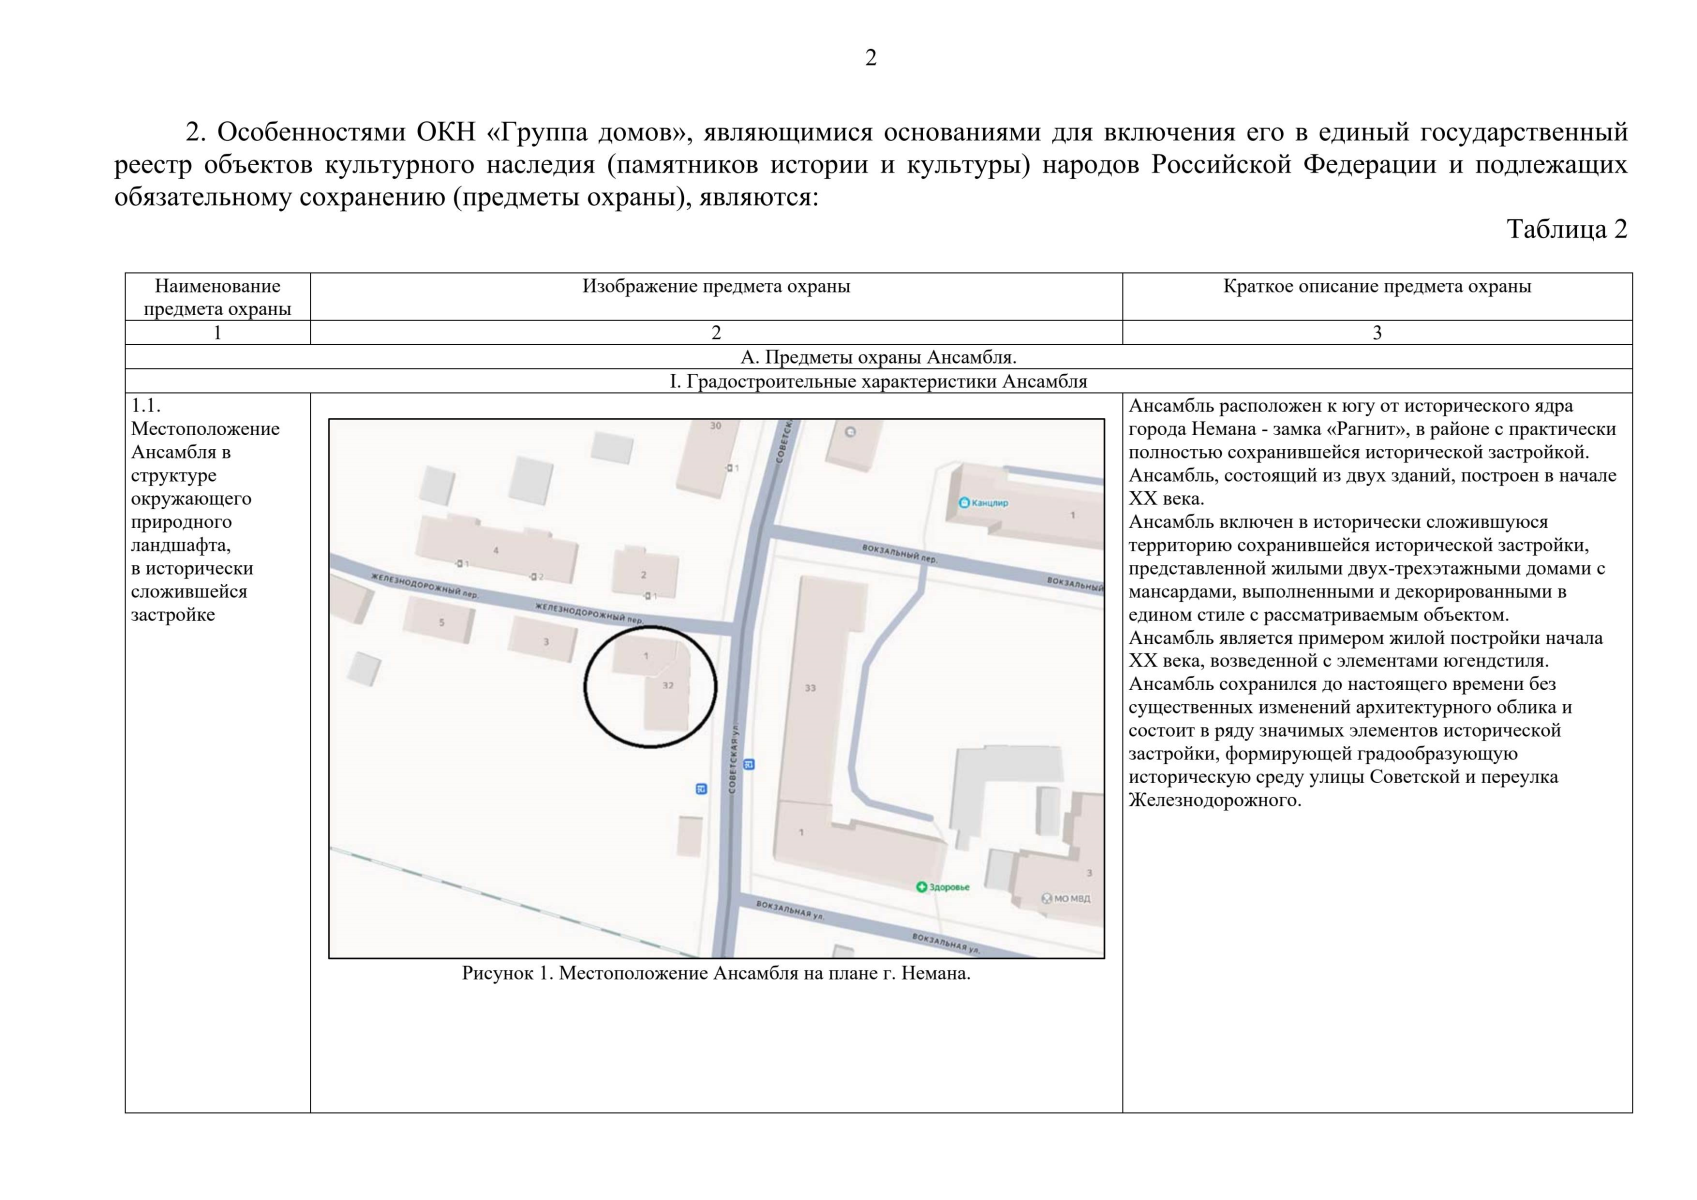Click "2. Особенностями ОКН «Группа домов»" paragraph start
1697x1200 pixels.
(438, 132)
